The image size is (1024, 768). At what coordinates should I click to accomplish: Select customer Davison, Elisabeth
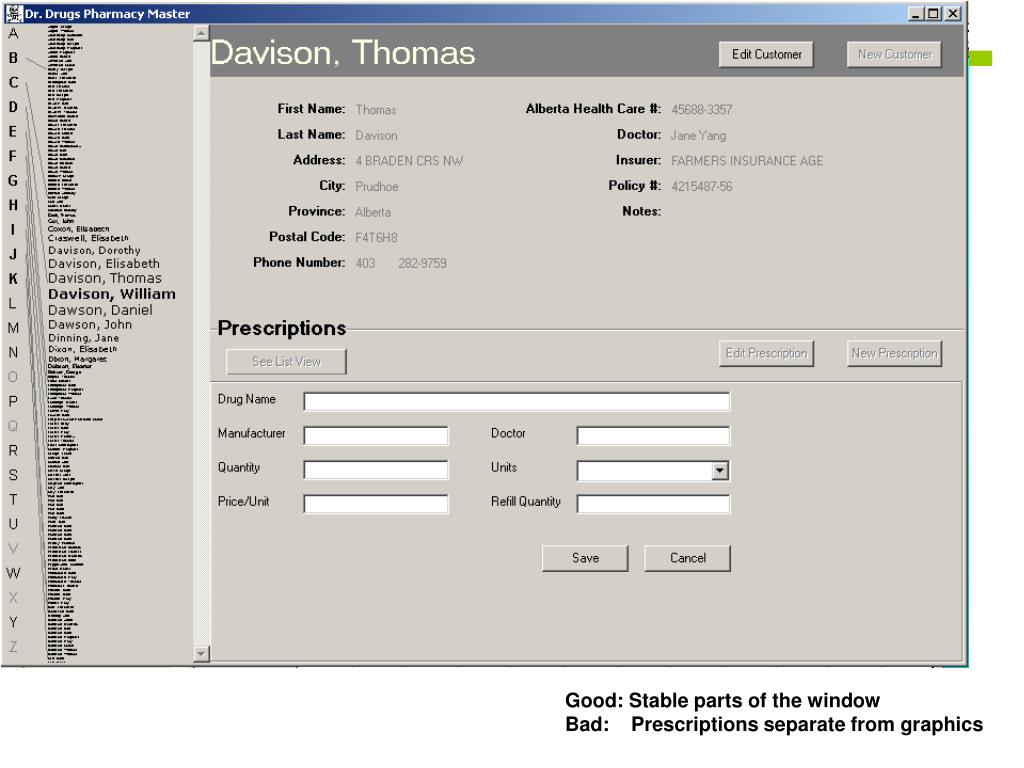pos(104,264)
